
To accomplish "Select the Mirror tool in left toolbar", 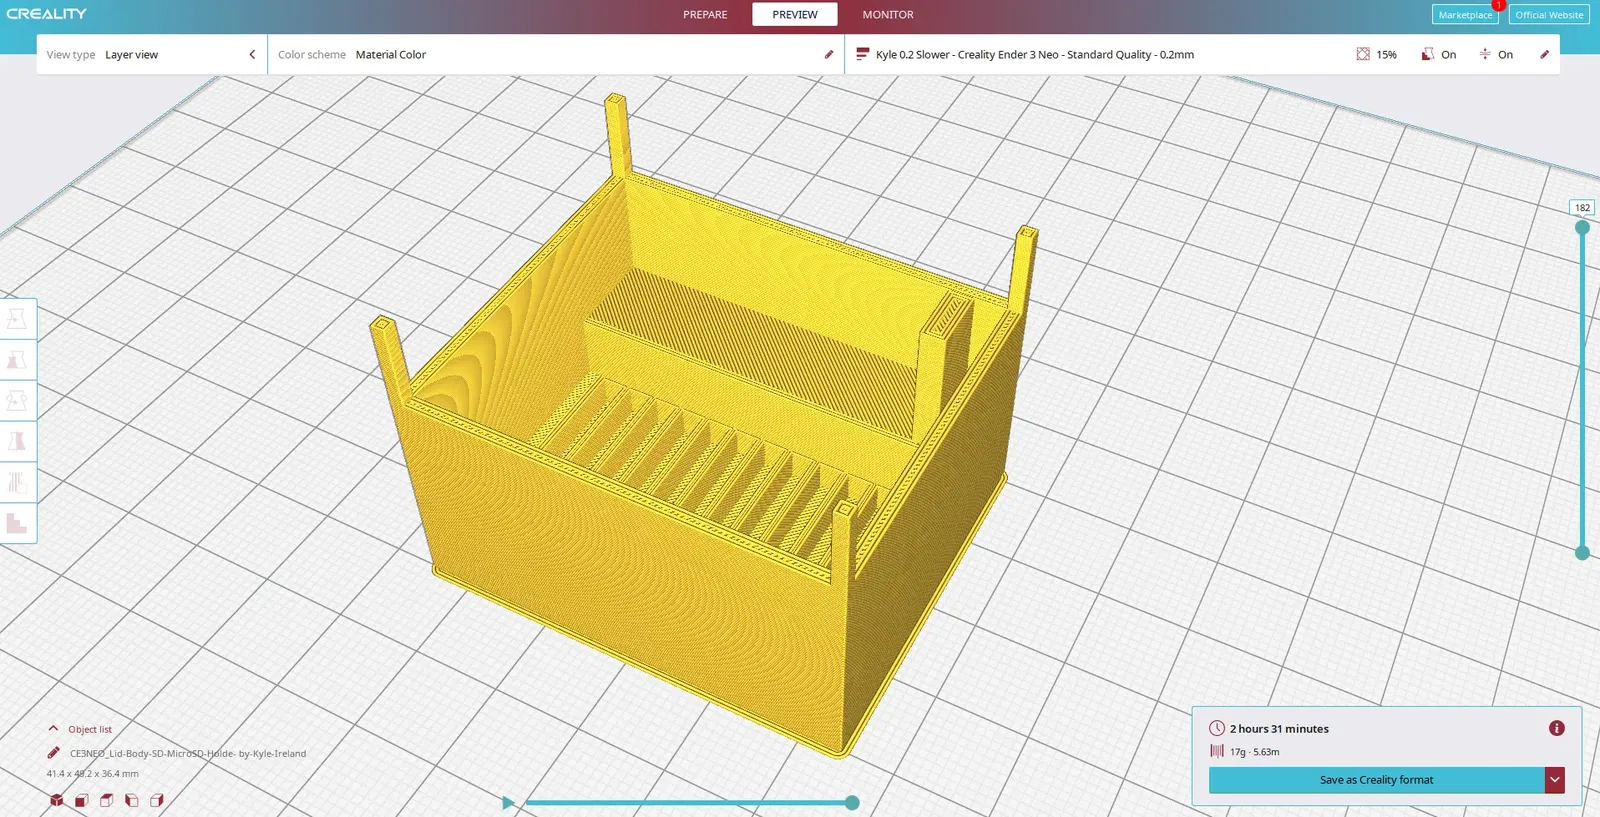I will (x=17, y=442).
